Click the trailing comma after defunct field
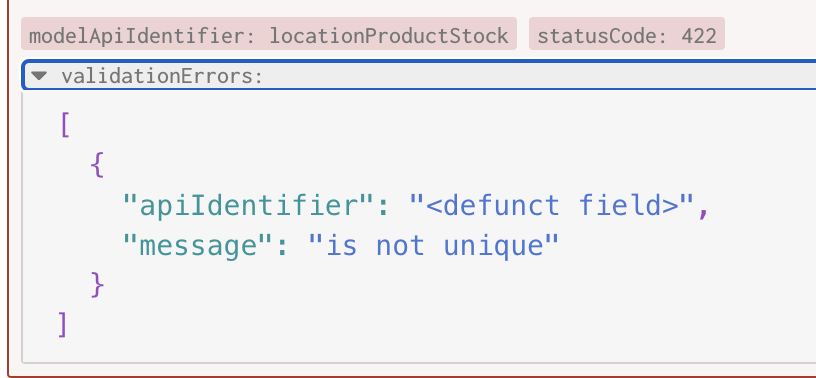This screenshot has height=378, width=816. tap(704, 209)
